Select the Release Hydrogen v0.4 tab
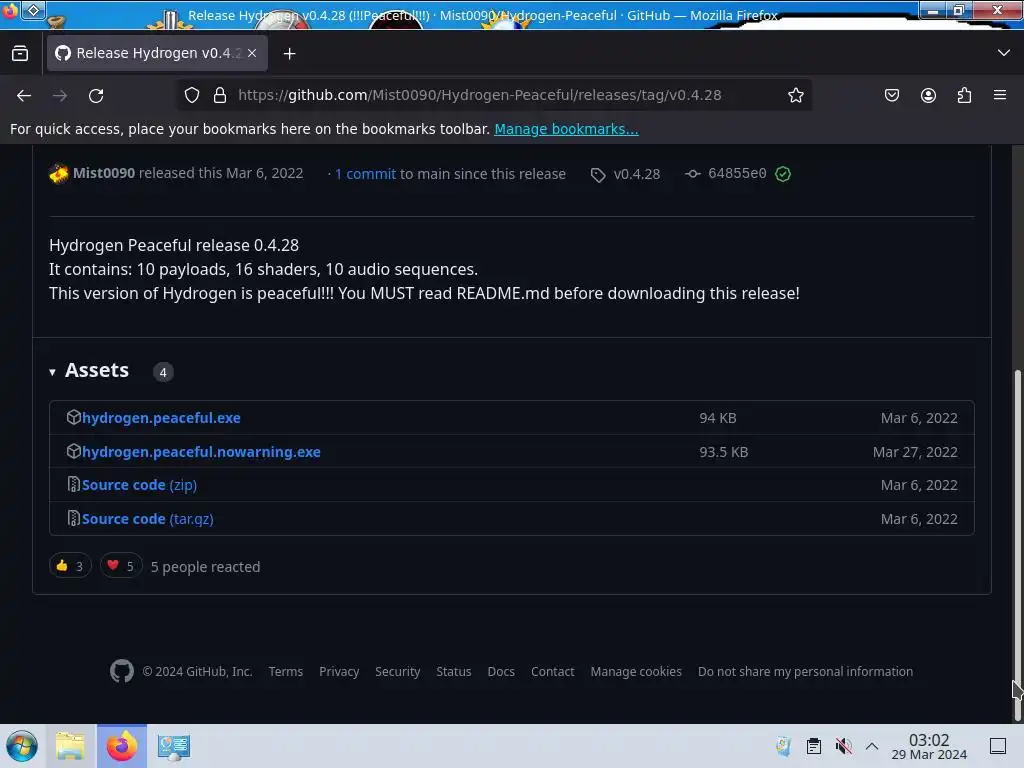Viewport: 1024px width, 768px height. (157, 53)
